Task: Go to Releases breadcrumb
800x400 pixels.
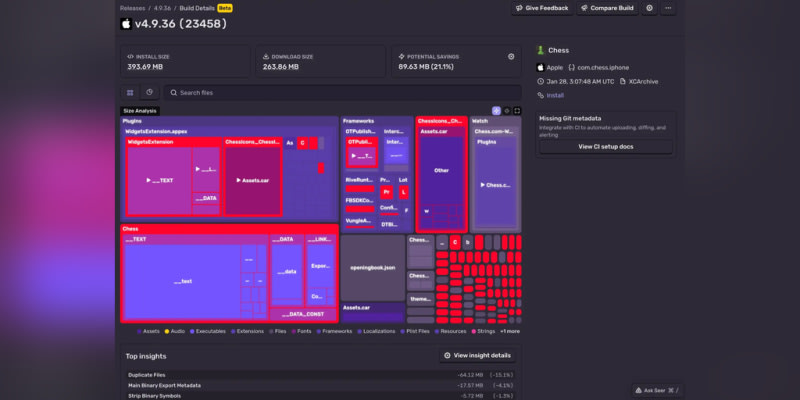Action: pos(133,8)
